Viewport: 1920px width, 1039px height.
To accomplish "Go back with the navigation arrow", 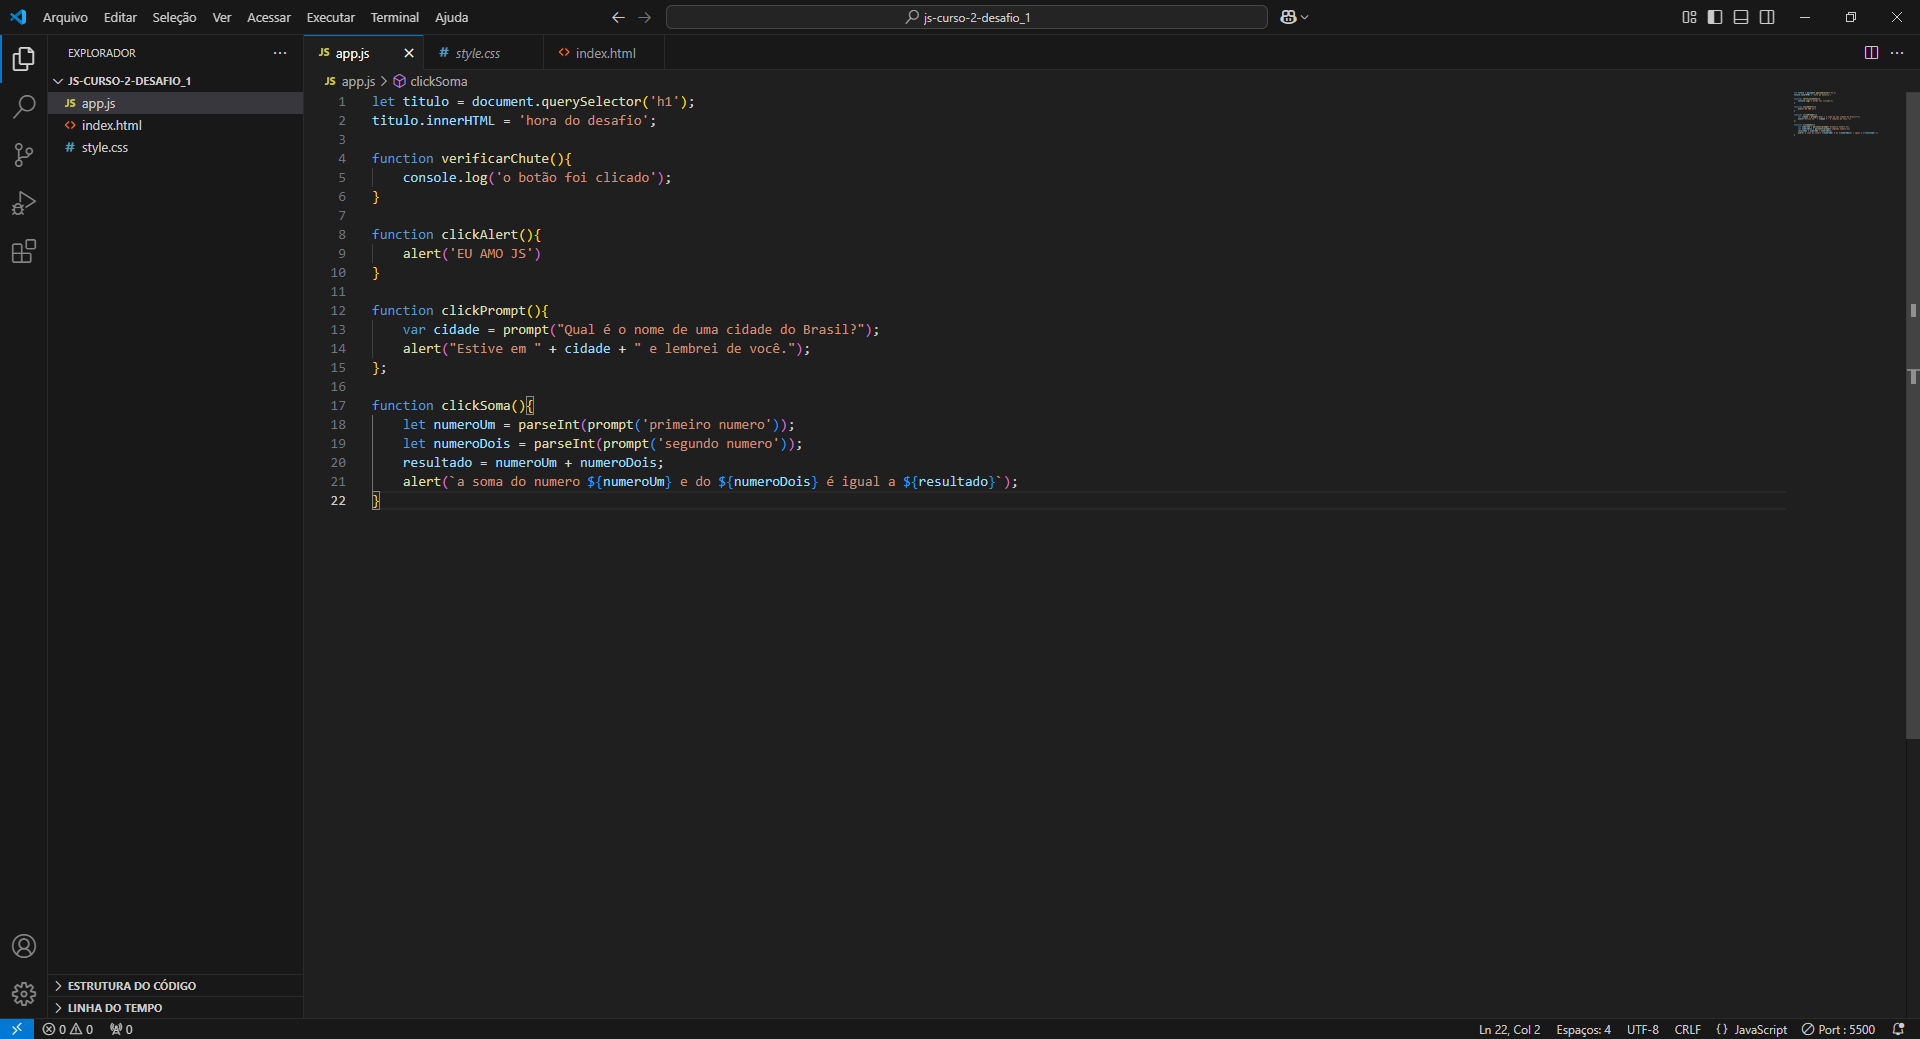I will tap(618, 17).
